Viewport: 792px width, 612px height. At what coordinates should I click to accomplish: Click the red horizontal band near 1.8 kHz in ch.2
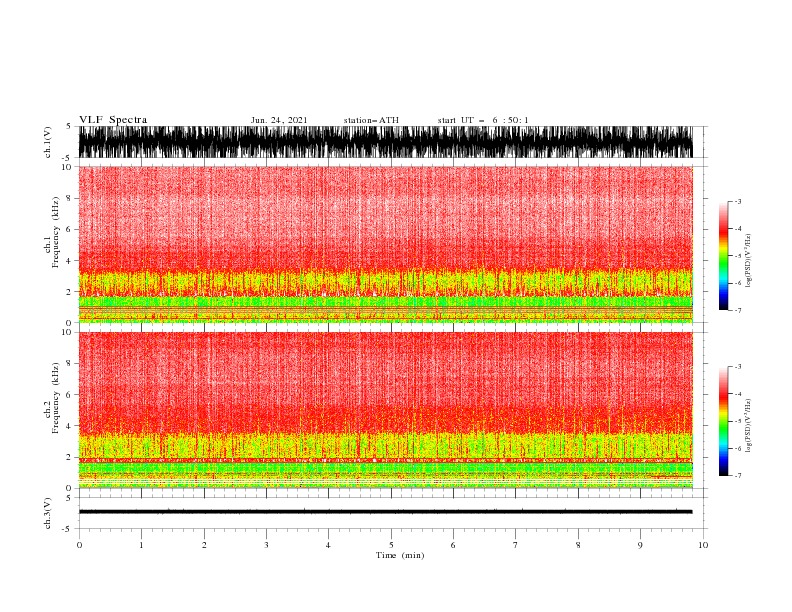tap(385, 461)
